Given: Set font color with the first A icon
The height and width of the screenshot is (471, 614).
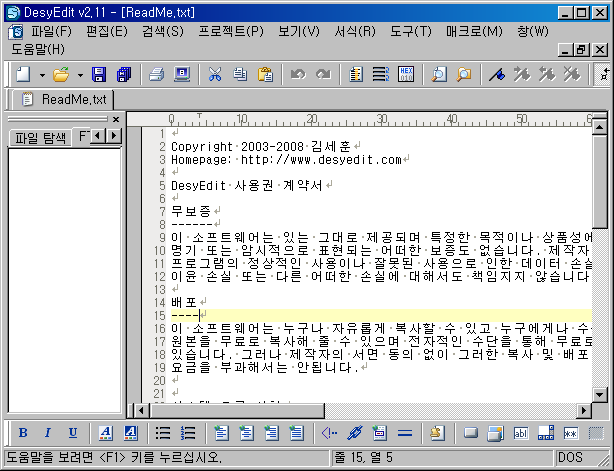Looking at the screenshot, I should pyautogui.click(x=105, y=433).
